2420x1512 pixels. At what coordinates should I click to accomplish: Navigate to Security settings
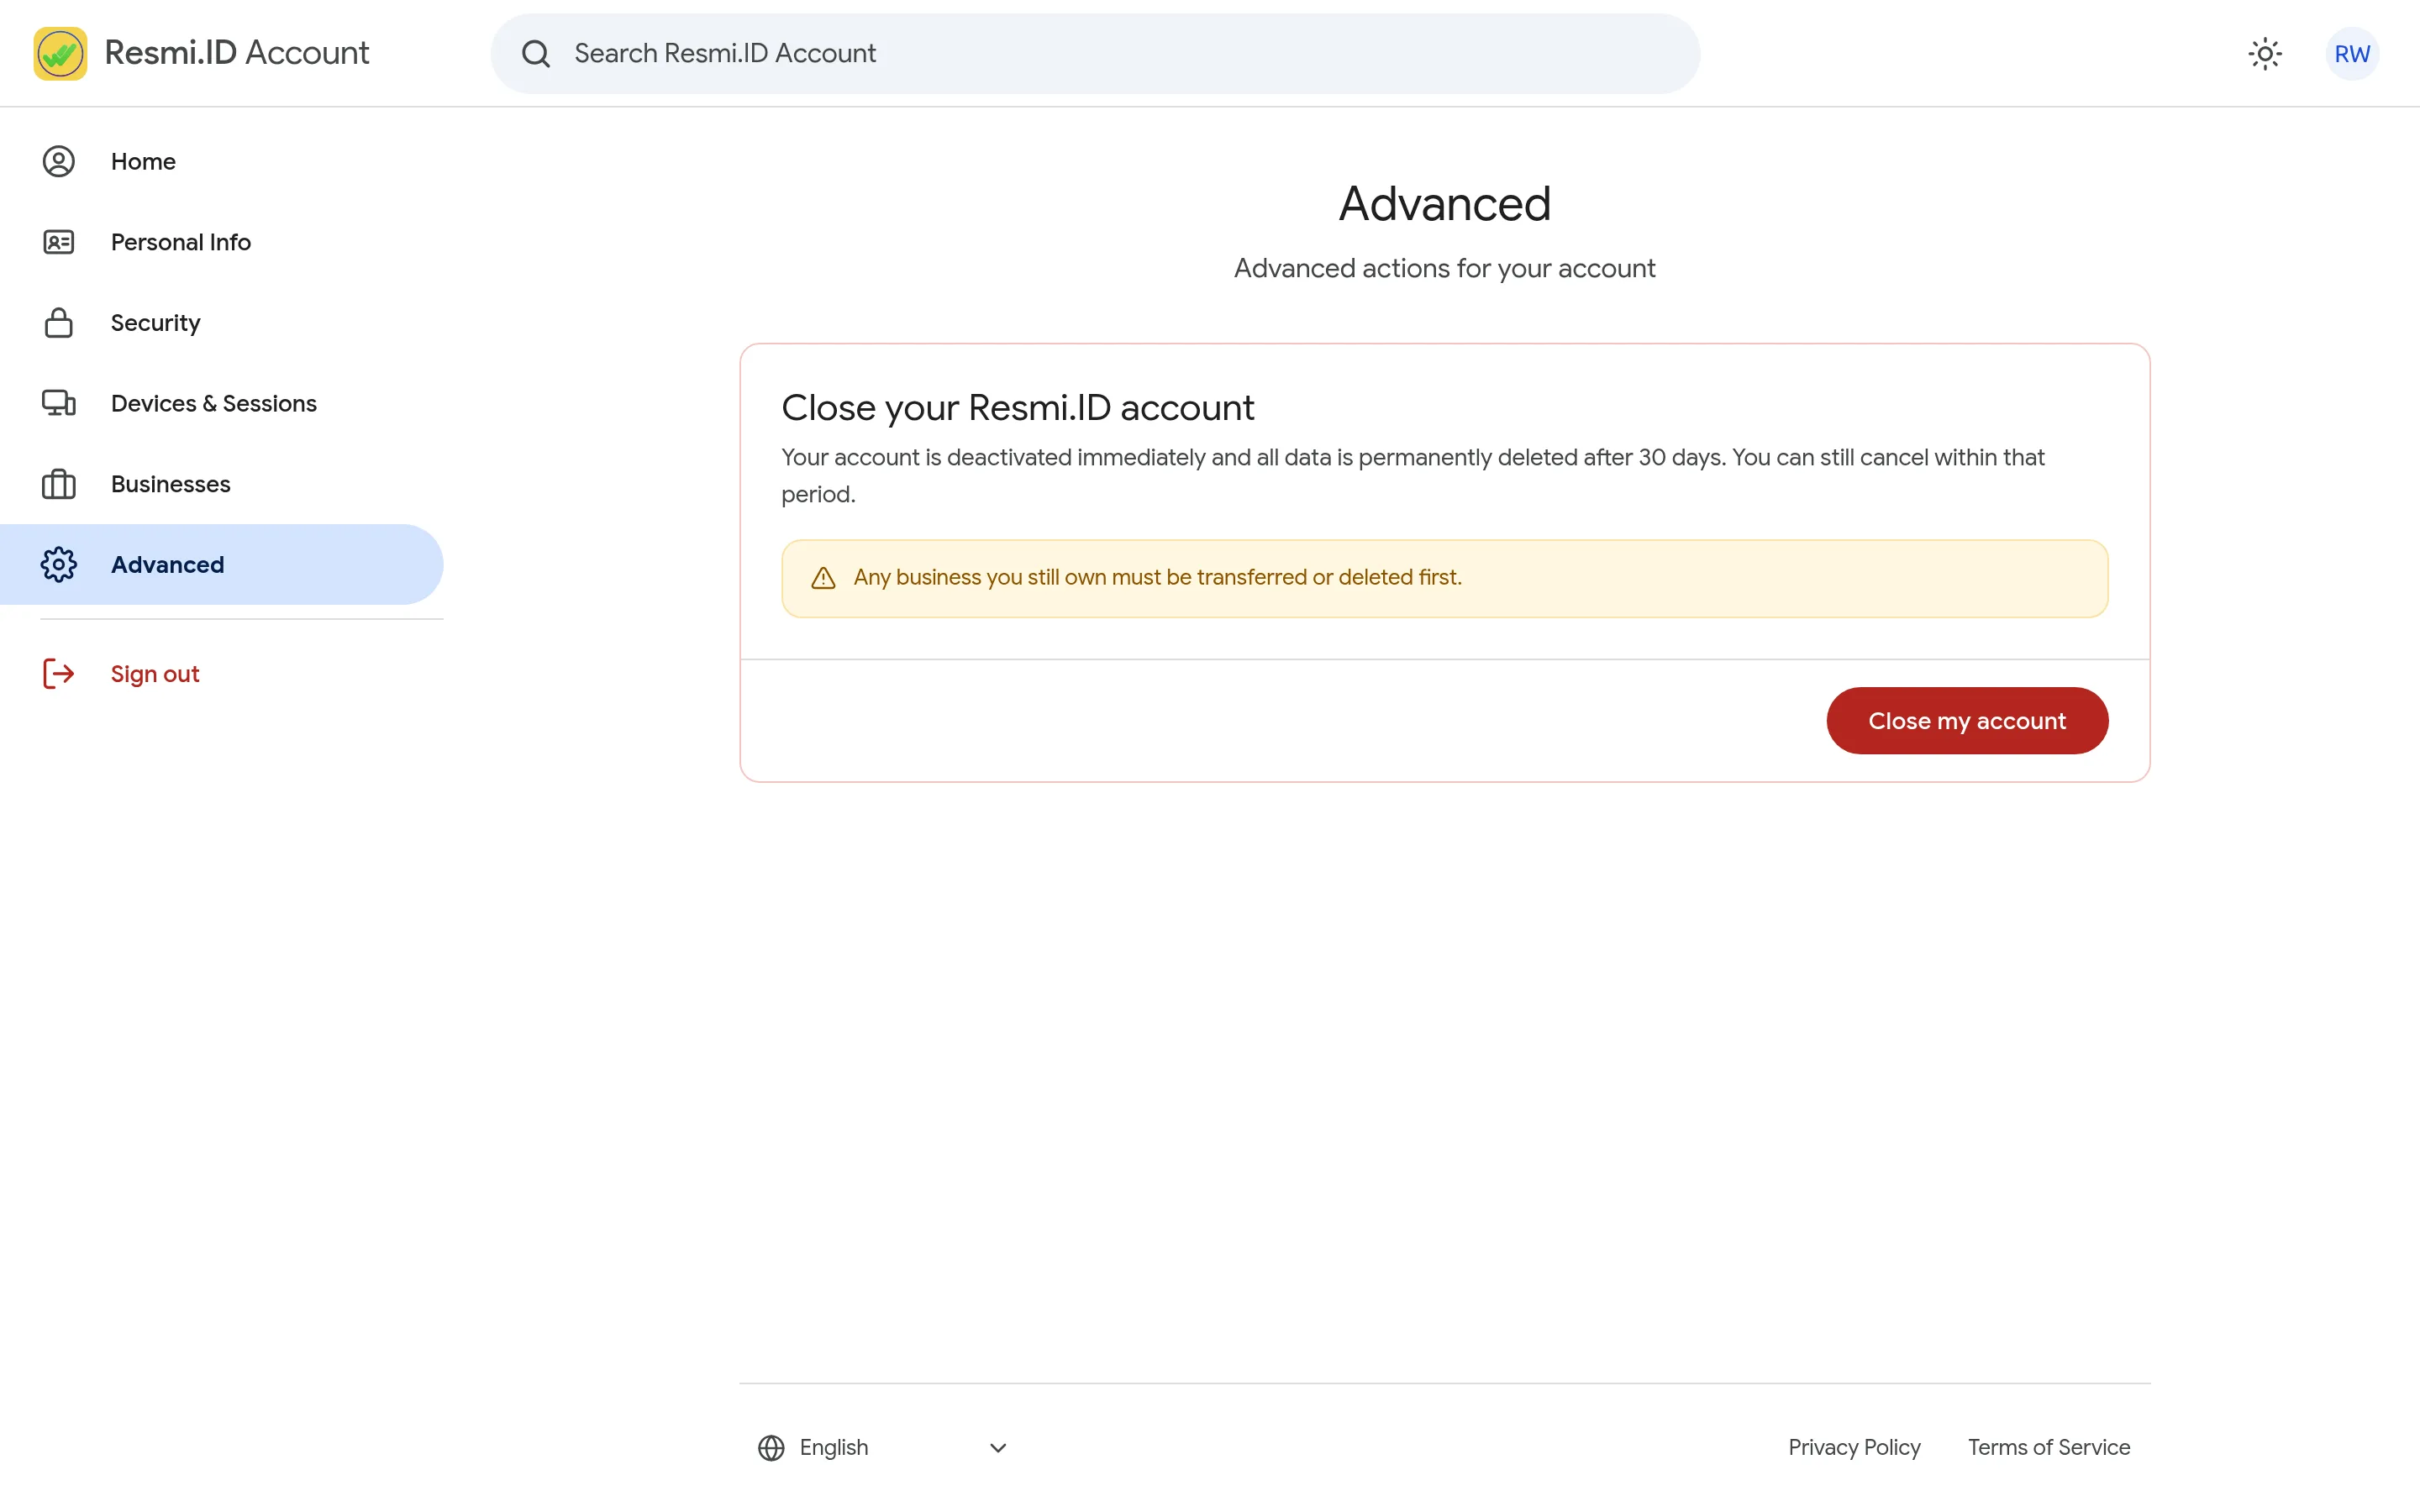click(222, 323)
